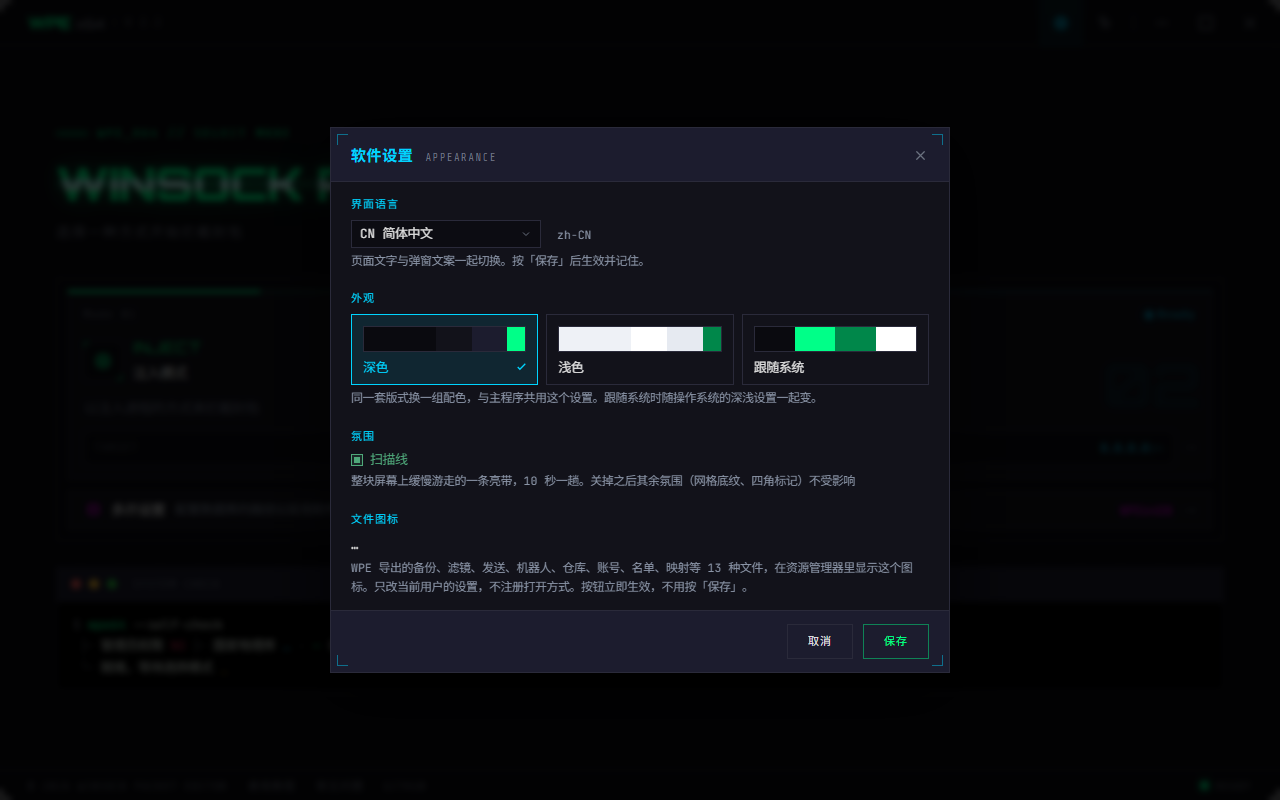
Task: Click the APPEARANCE subtitle label
Action: point(461,157)
